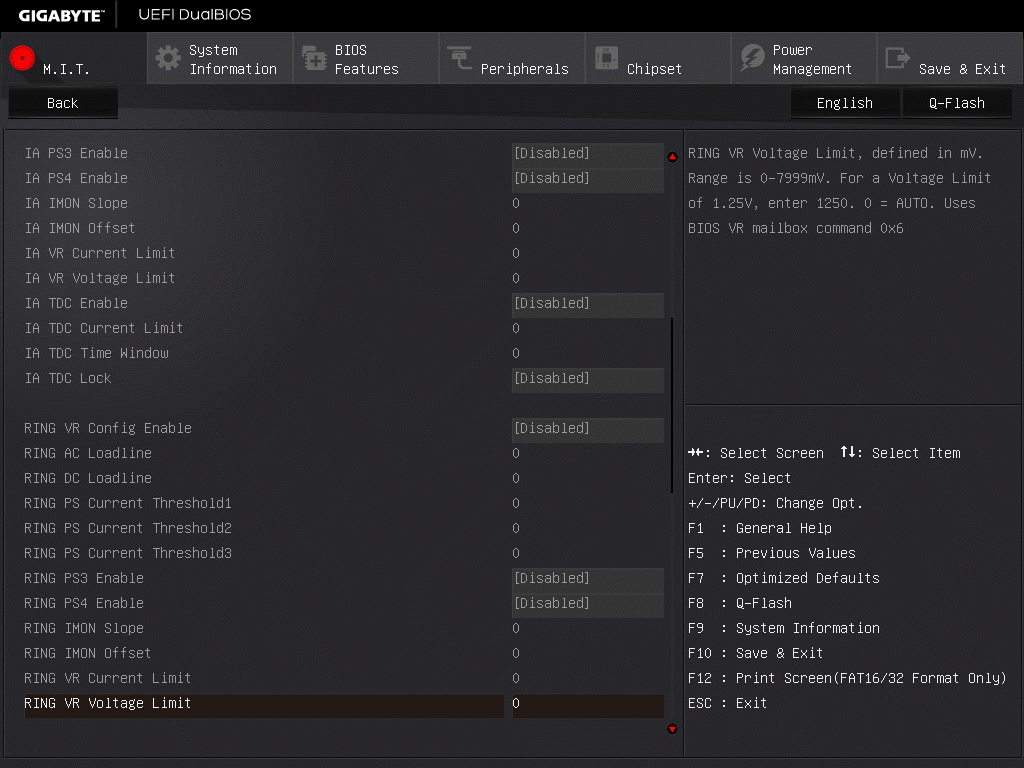This screenshot has height=768, width=1024.
Task: Select the RING PS3 Enable label
Action: 84,579
